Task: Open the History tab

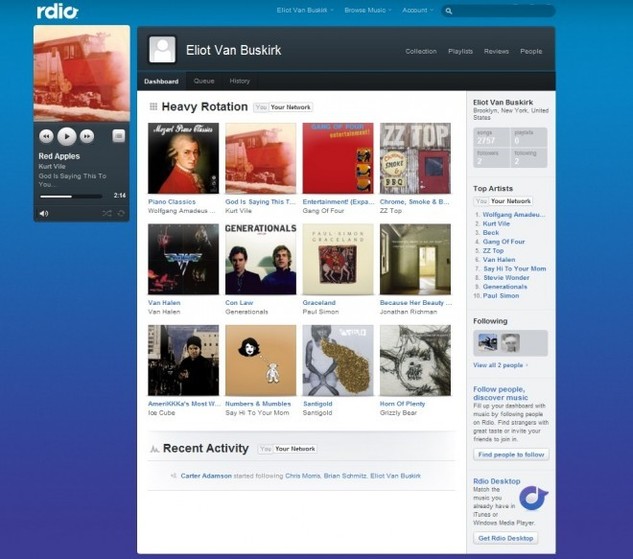Action: click(x=240, y=81)
